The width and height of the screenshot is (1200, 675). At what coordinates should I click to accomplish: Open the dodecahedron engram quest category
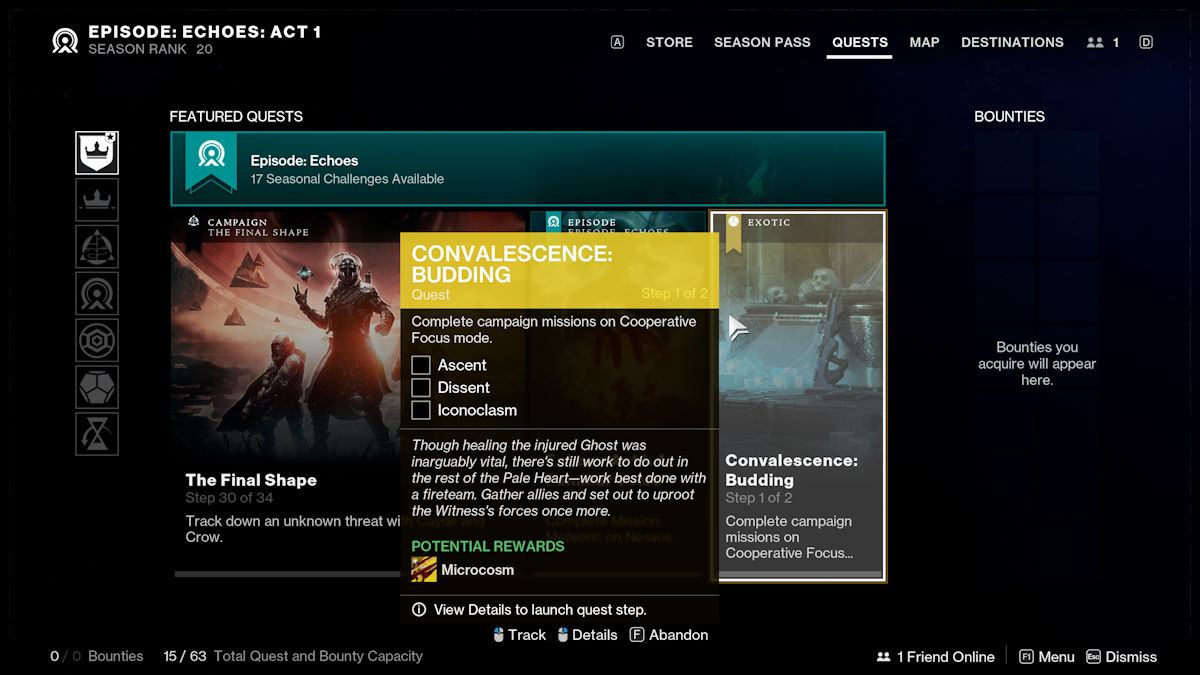[97, 387]
